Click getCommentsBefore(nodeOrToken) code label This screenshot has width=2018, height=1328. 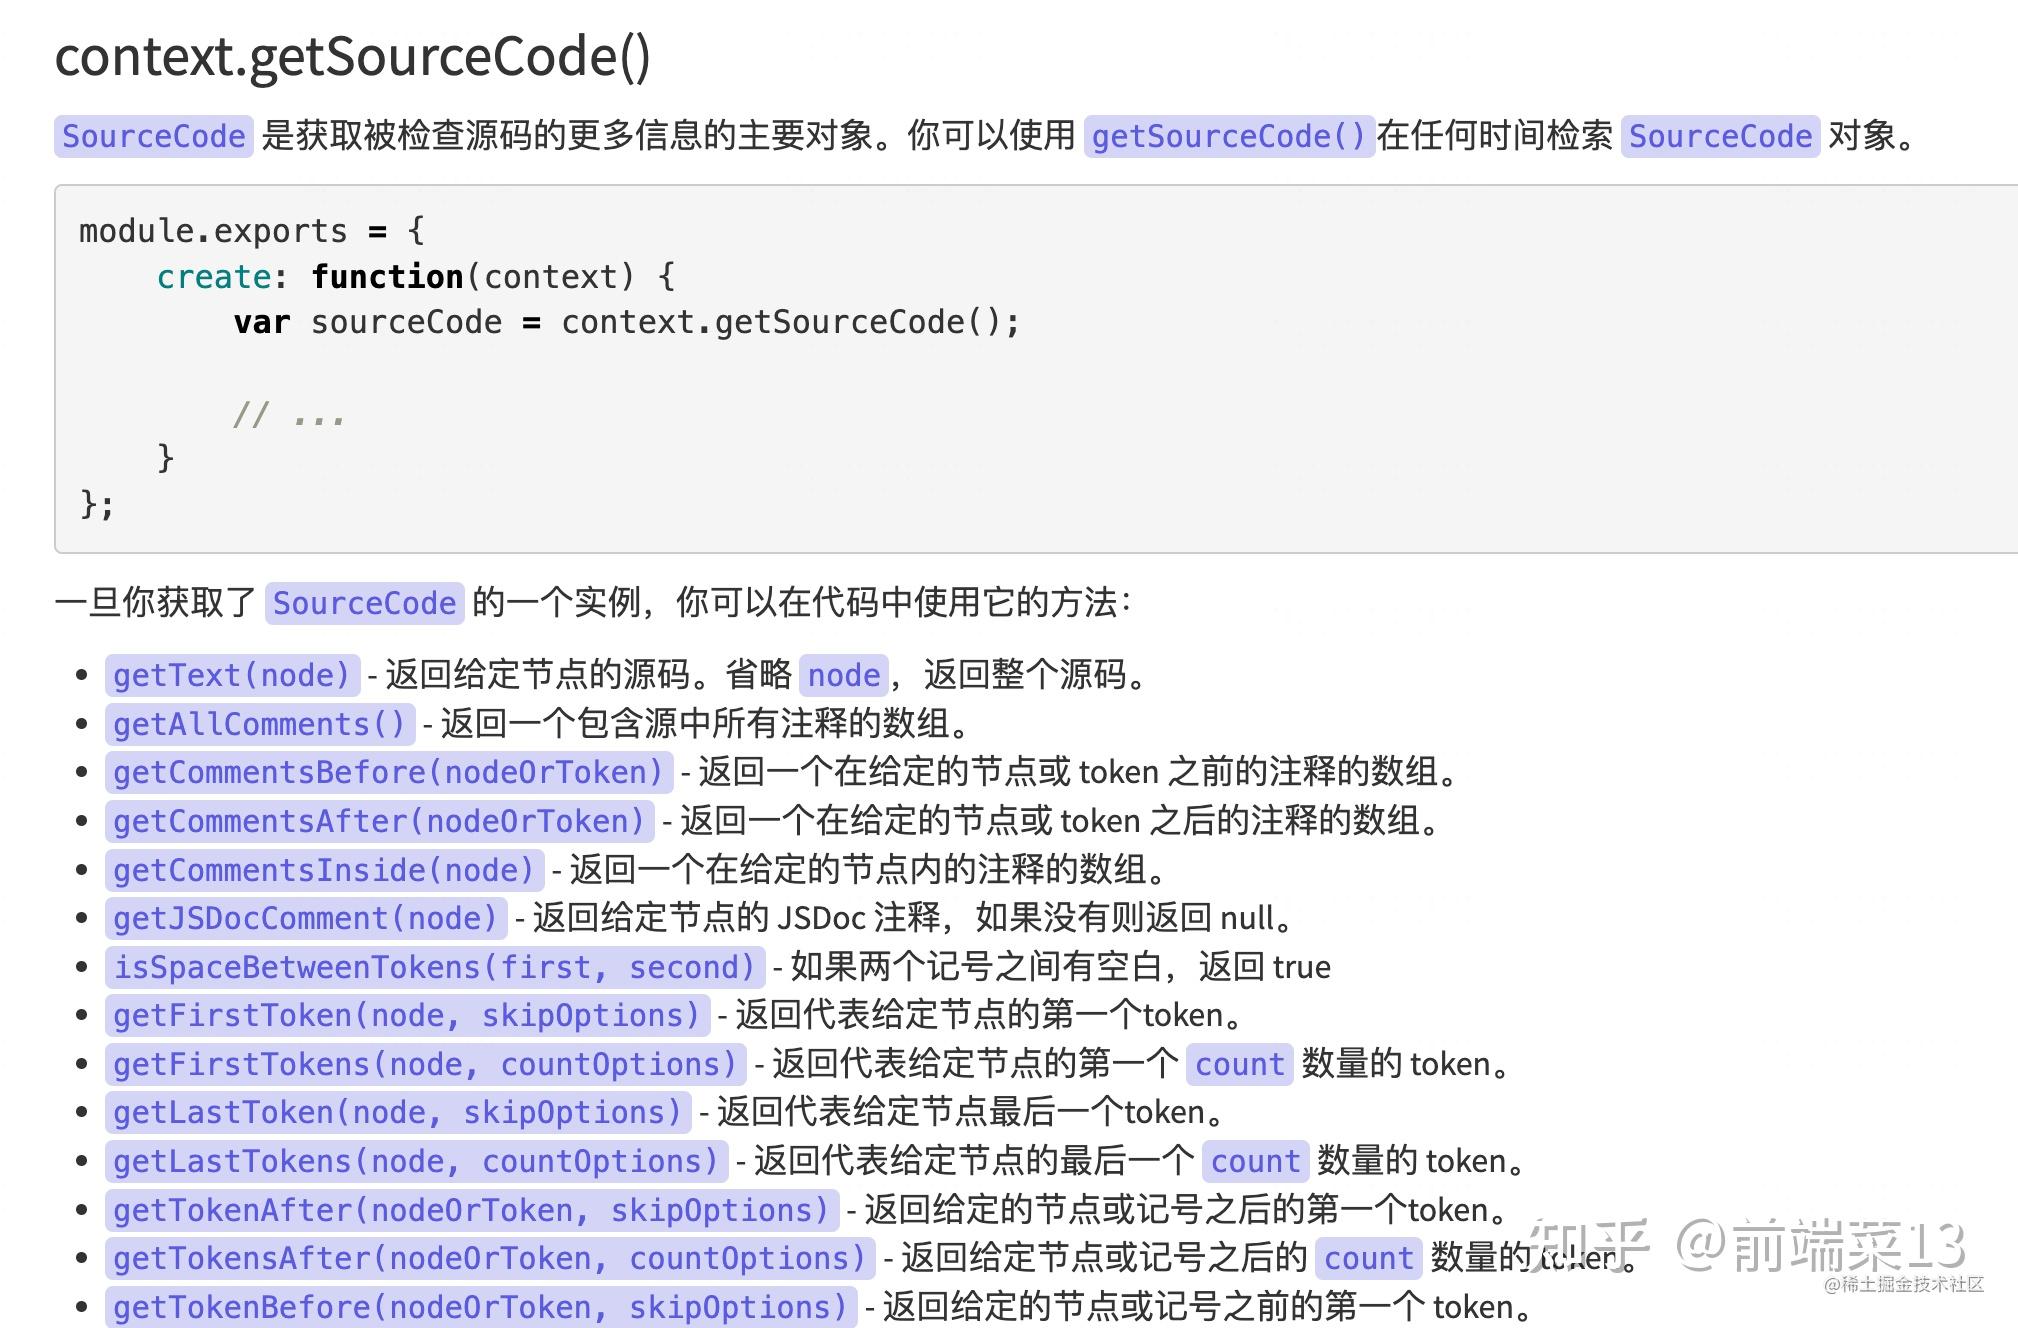388,772
